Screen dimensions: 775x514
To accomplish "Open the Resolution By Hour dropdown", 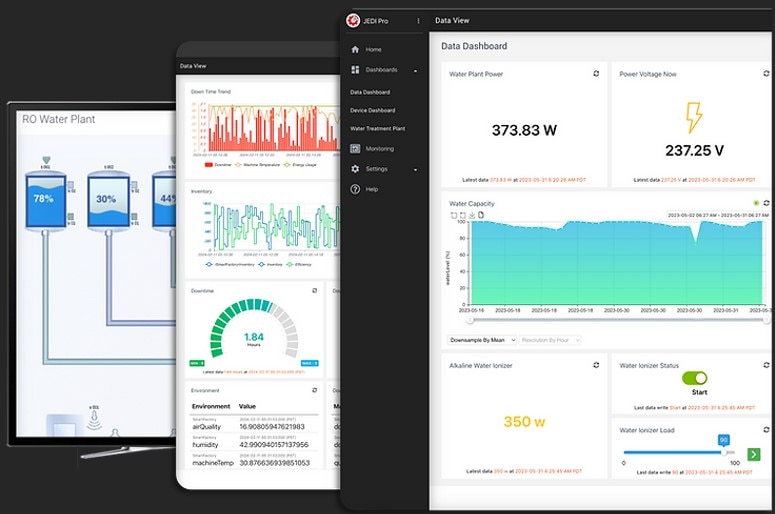I will pos(550,340).
